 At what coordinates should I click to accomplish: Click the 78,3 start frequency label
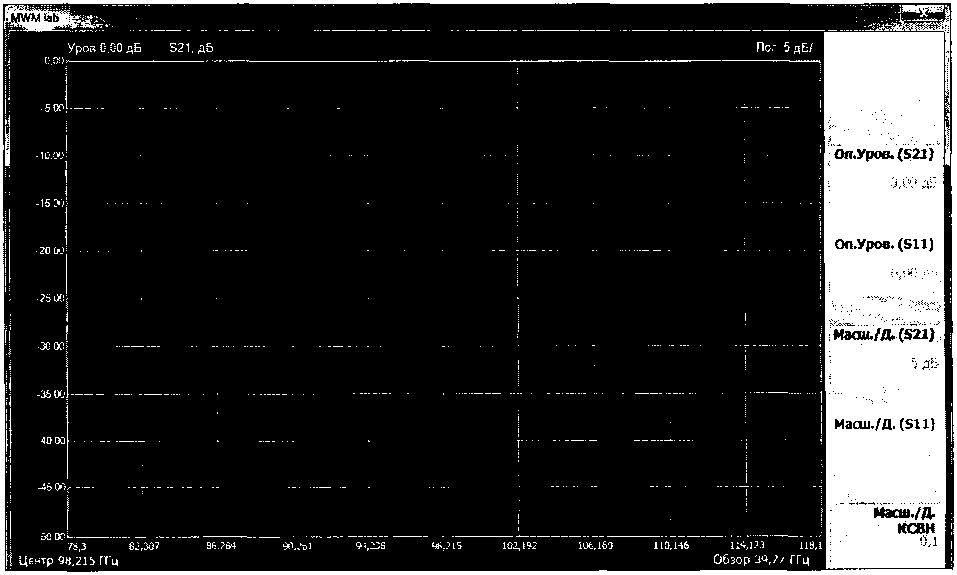(x=78, y=546)
